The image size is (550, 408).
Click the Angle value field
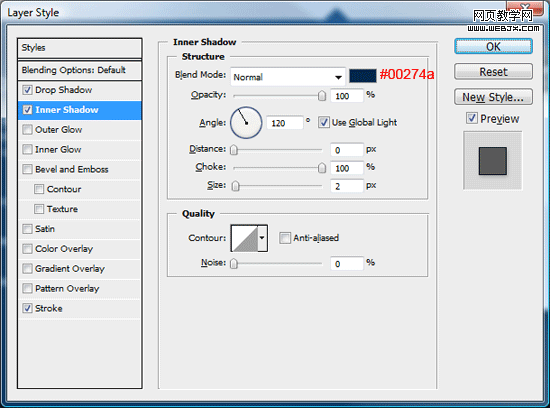(x=284, y=123)
